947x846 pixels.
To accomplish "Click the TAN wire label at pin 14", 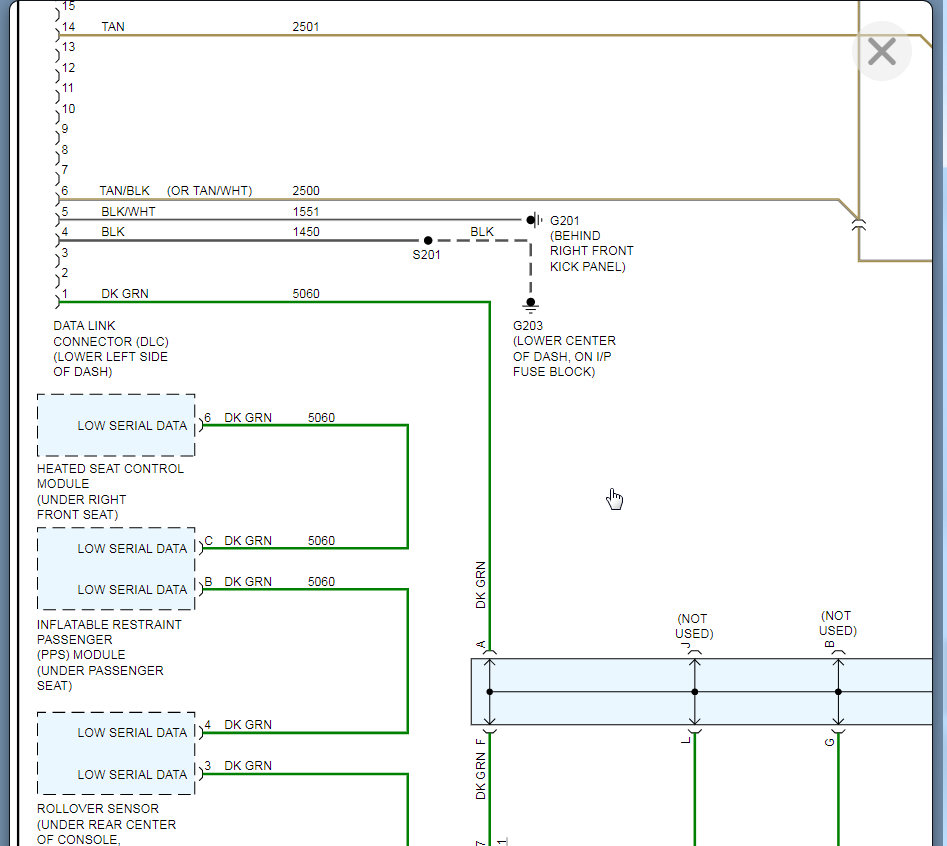I will coord(113,27).
